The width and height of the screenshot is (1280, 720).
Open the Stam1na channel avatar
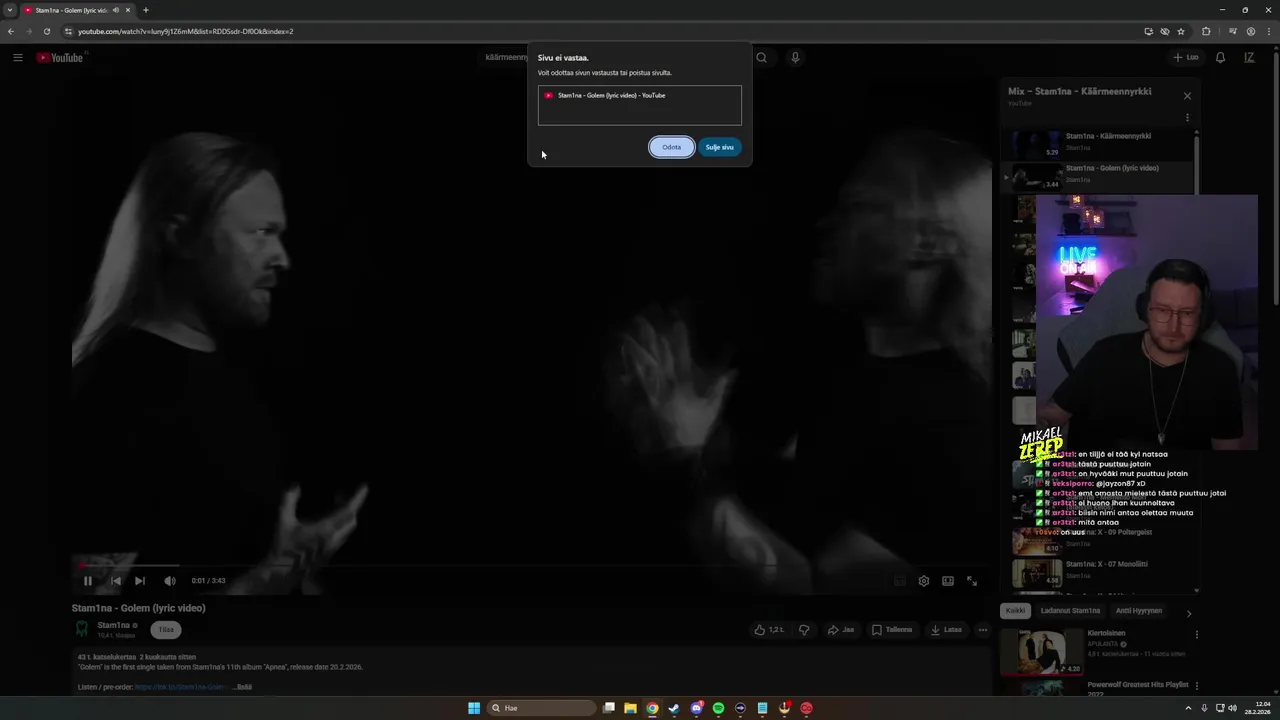[83, 629]
